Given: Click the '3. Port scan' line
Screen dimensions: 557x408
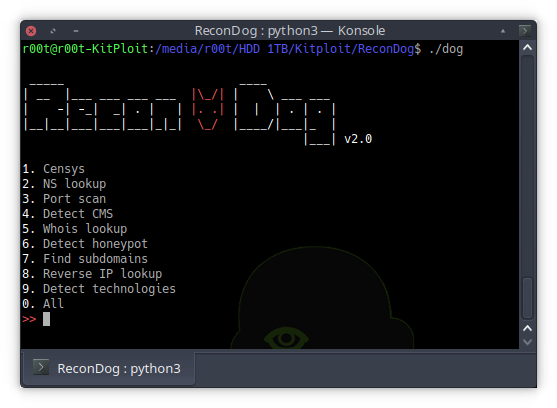Looking at the screenshot, I should pos(64,198).
